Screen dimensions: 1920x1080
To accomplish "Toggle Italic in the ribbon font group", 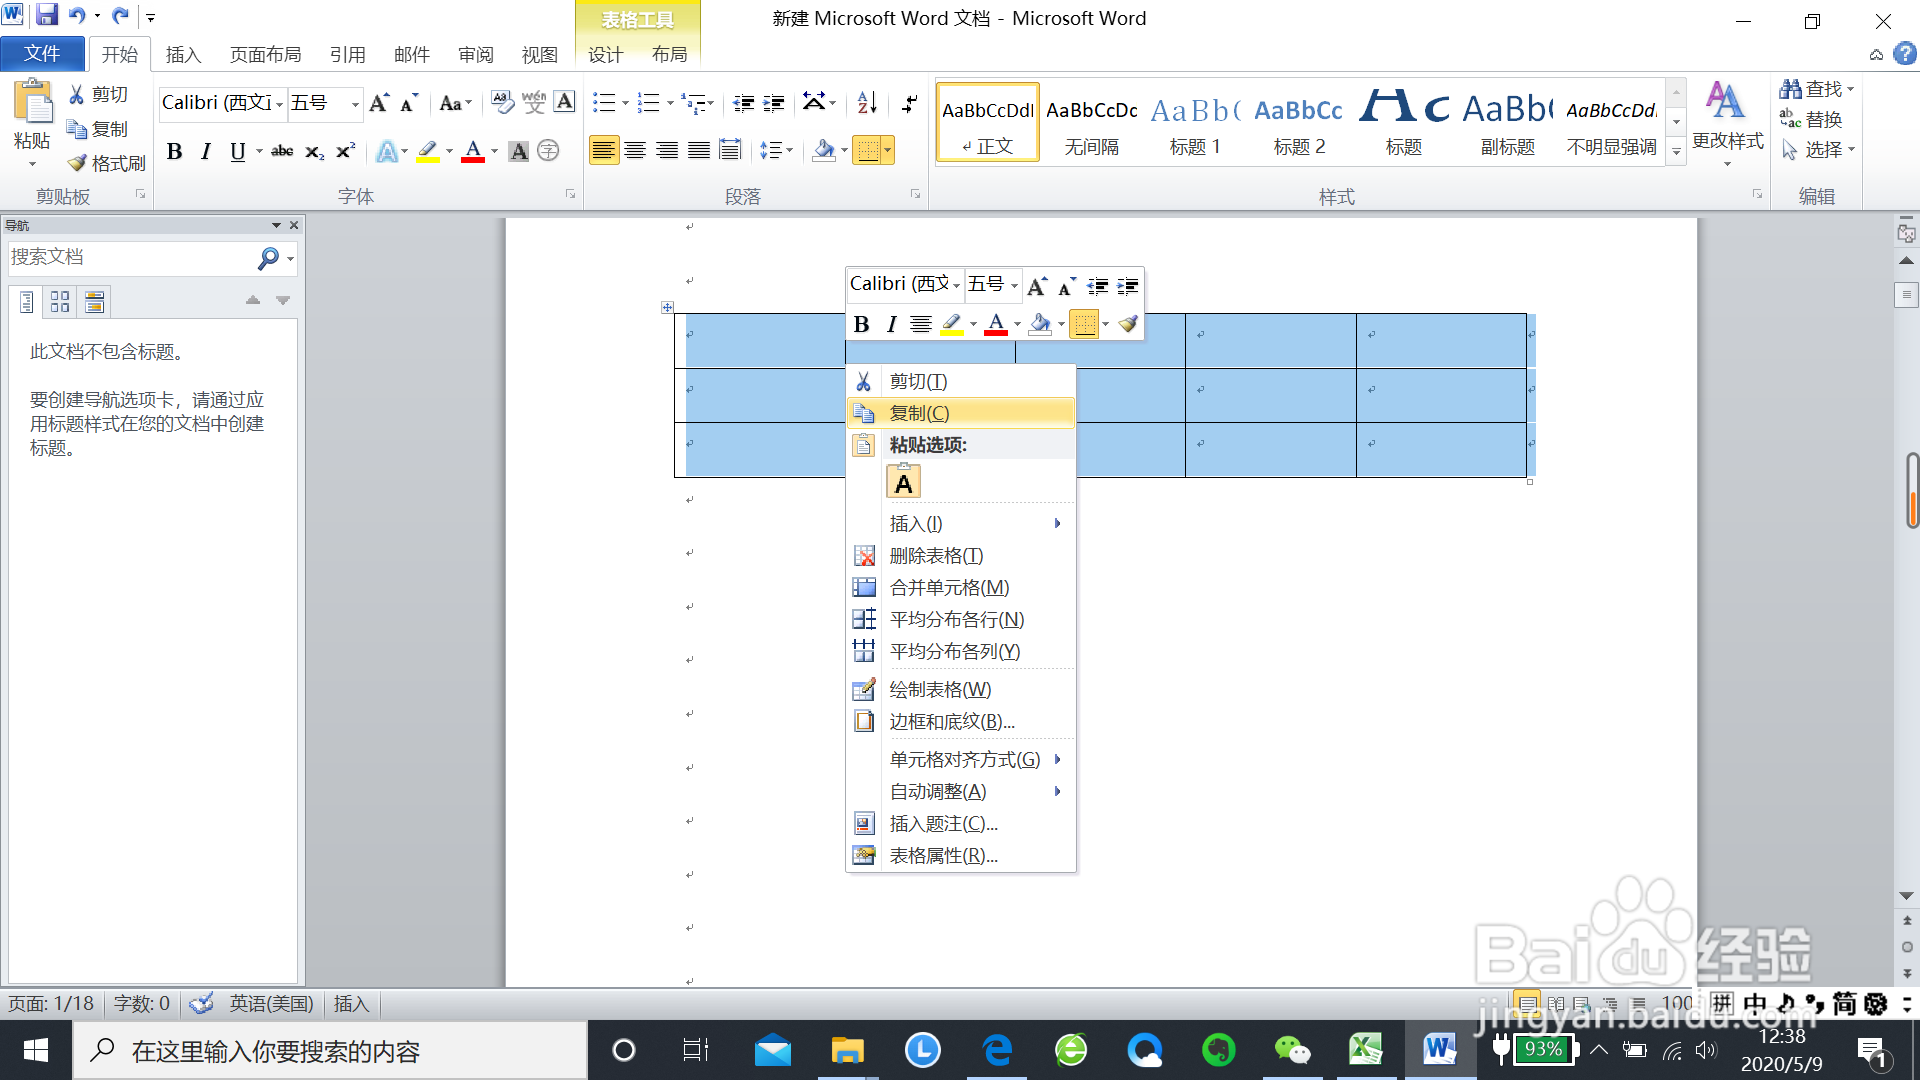I will pyautogui.click(x=206, y=151).
